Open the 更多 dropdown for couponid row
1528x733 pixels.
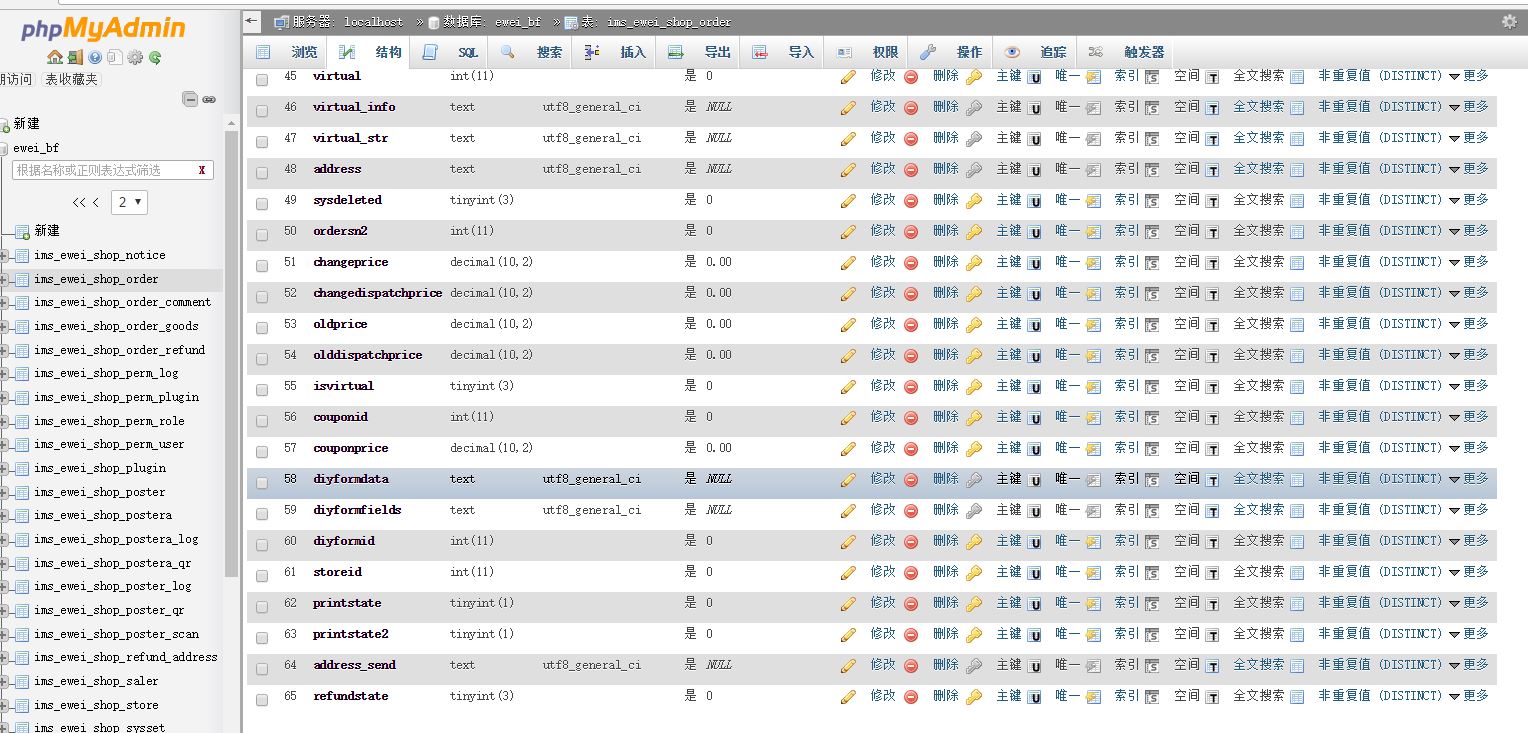click(x=1469, y=417)
